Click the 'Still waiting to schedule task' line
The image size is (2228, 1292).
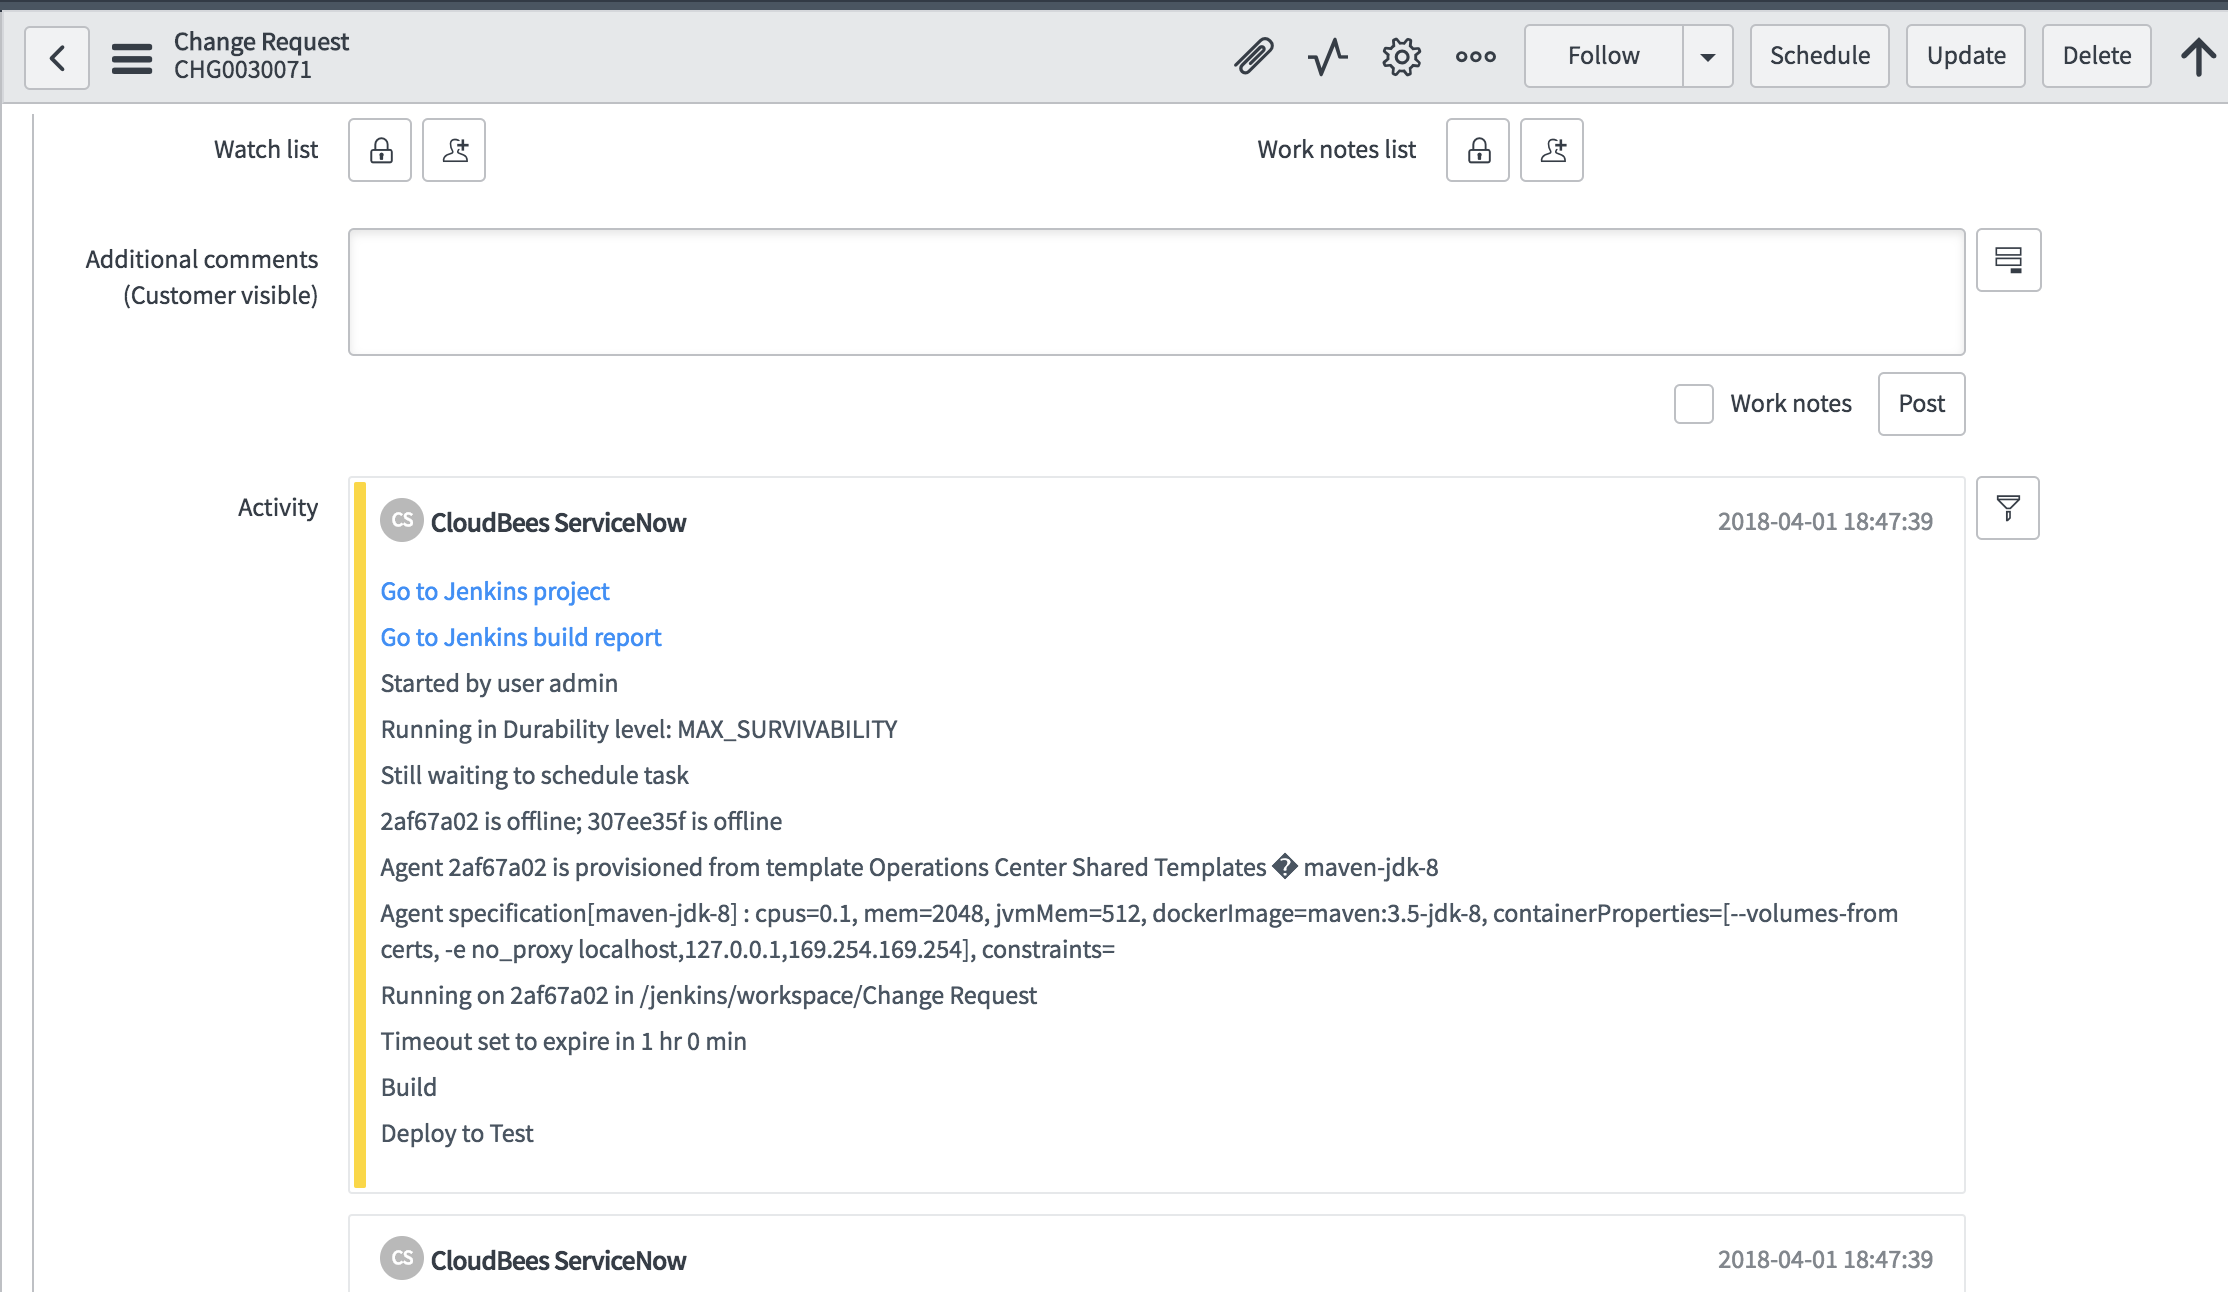pyautogui.click(x=535, y=775)
